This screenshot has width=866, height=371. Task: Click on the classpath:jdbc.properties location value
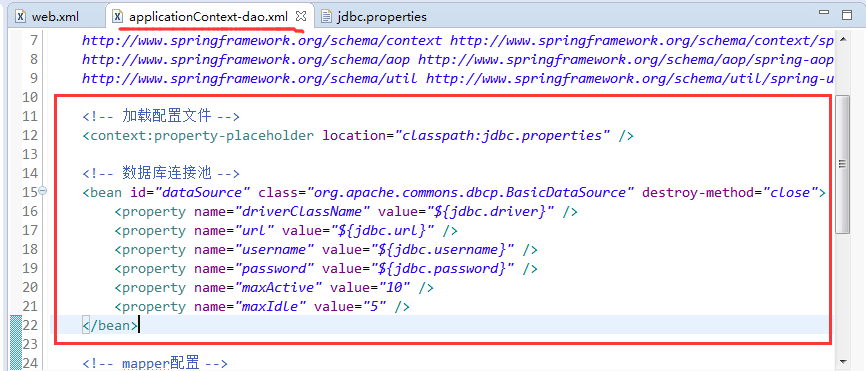point(503,136)
